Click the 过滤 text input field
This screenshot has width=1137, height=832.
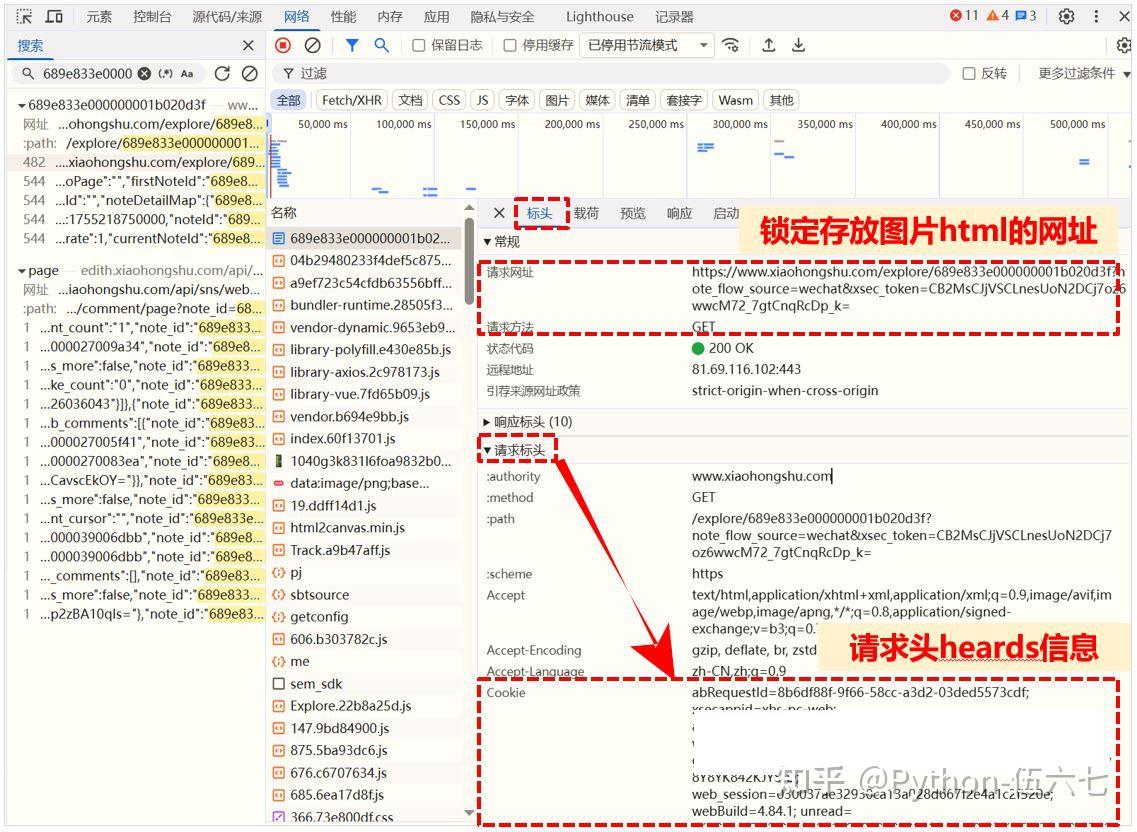(x=600, y=73)
